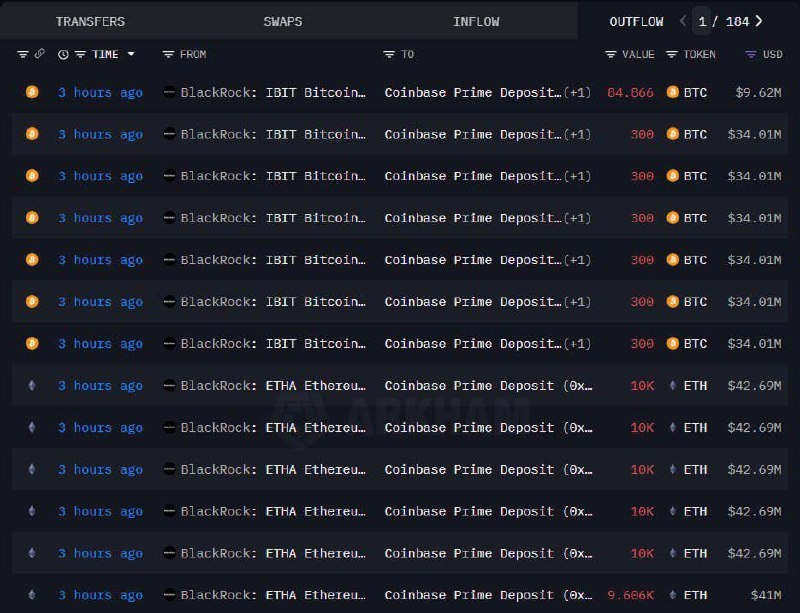The image size is (800, 613).
Task: Click BlackRock entity logo in $9.62M row
Action: coord(169,92)
